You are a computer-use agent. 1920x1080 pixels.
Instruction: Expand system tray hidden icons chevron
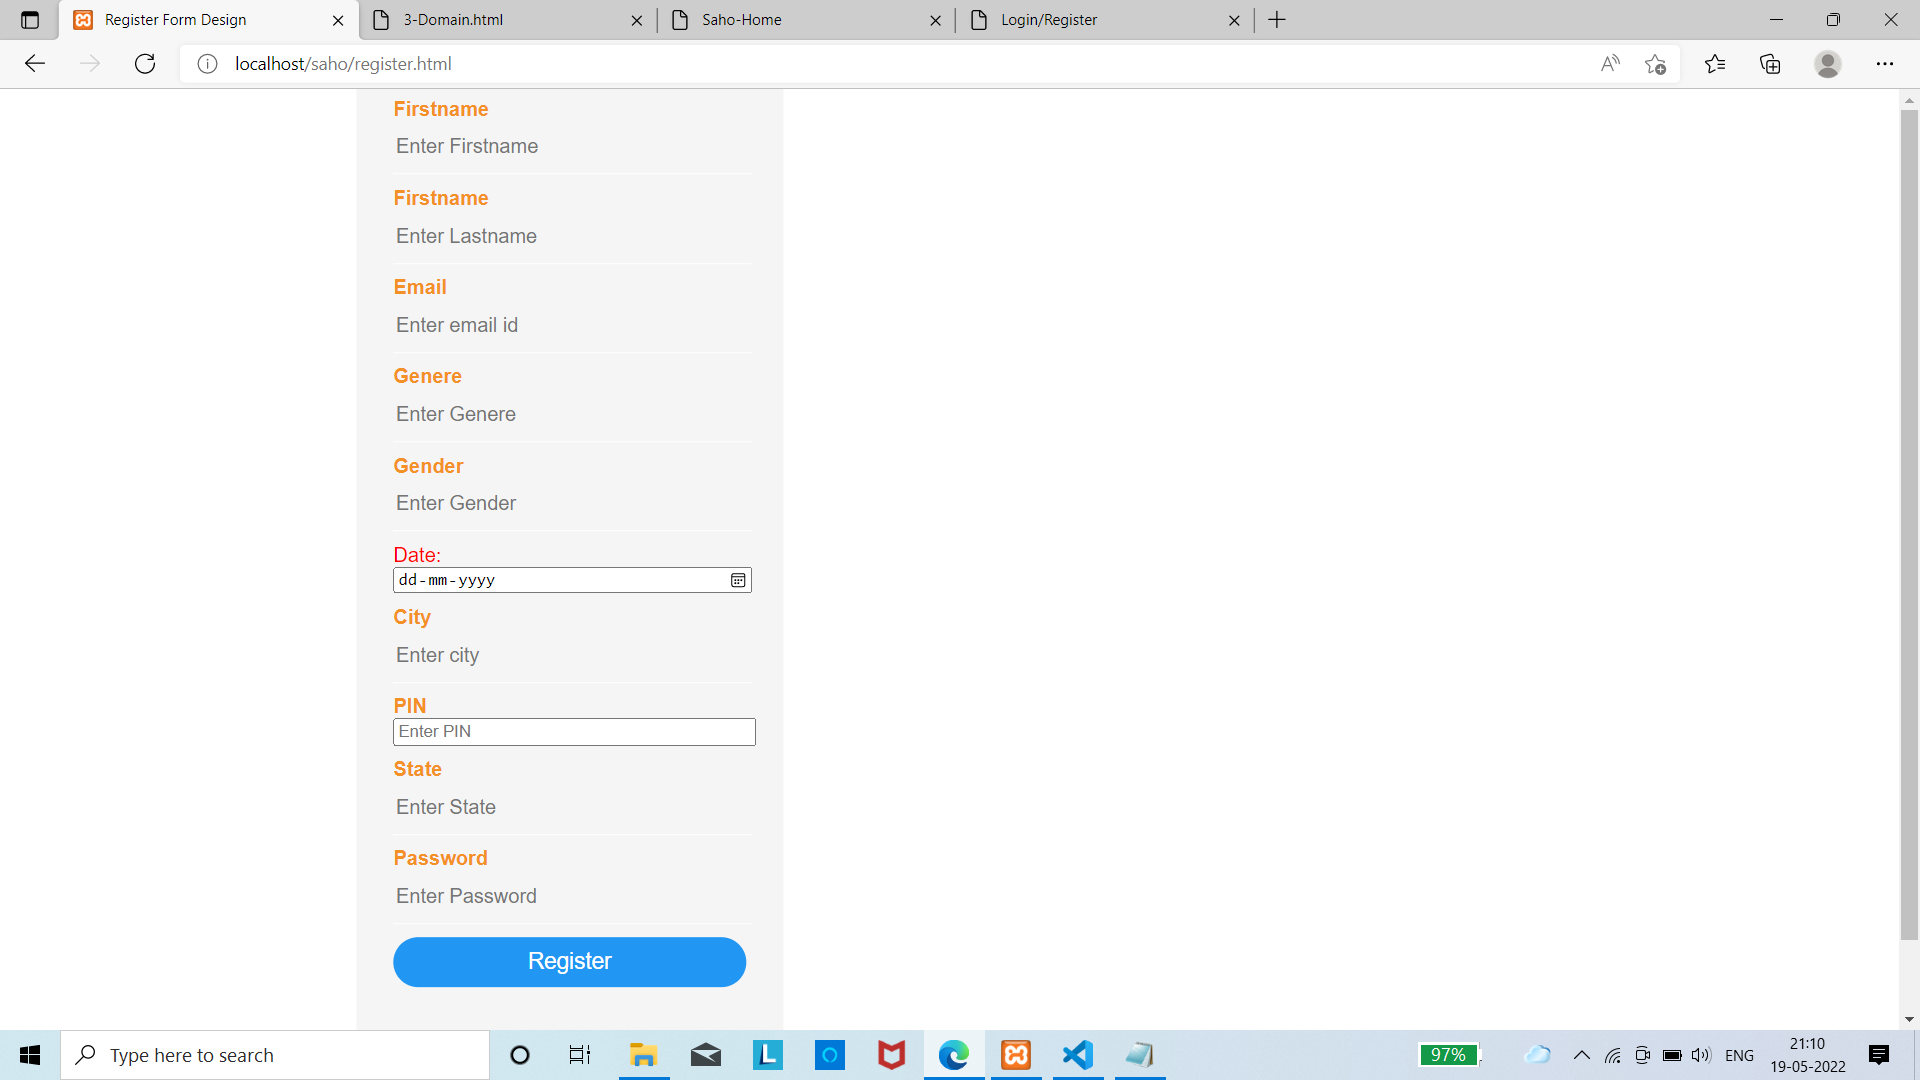pos(1581,1055)
